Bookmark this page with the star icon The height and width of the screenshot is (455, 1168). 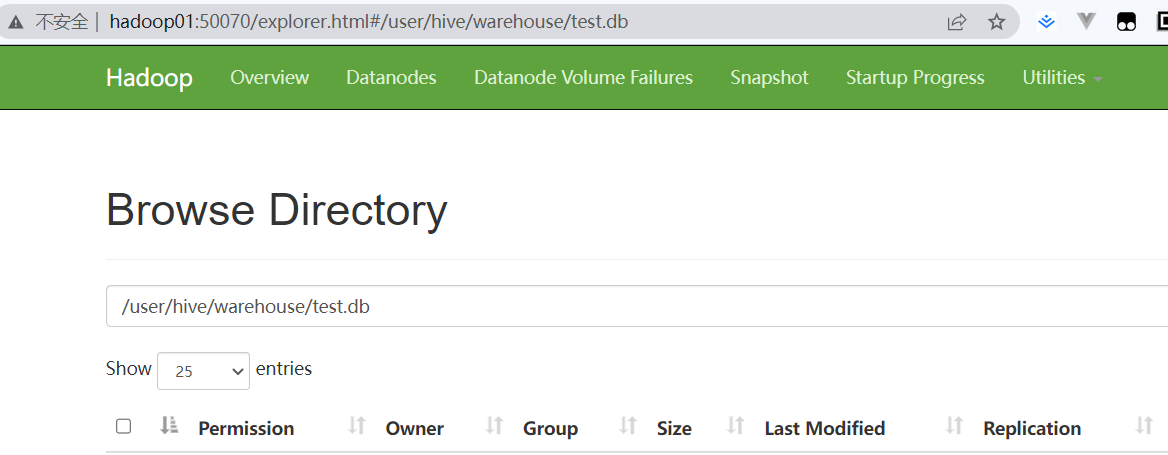996,22
